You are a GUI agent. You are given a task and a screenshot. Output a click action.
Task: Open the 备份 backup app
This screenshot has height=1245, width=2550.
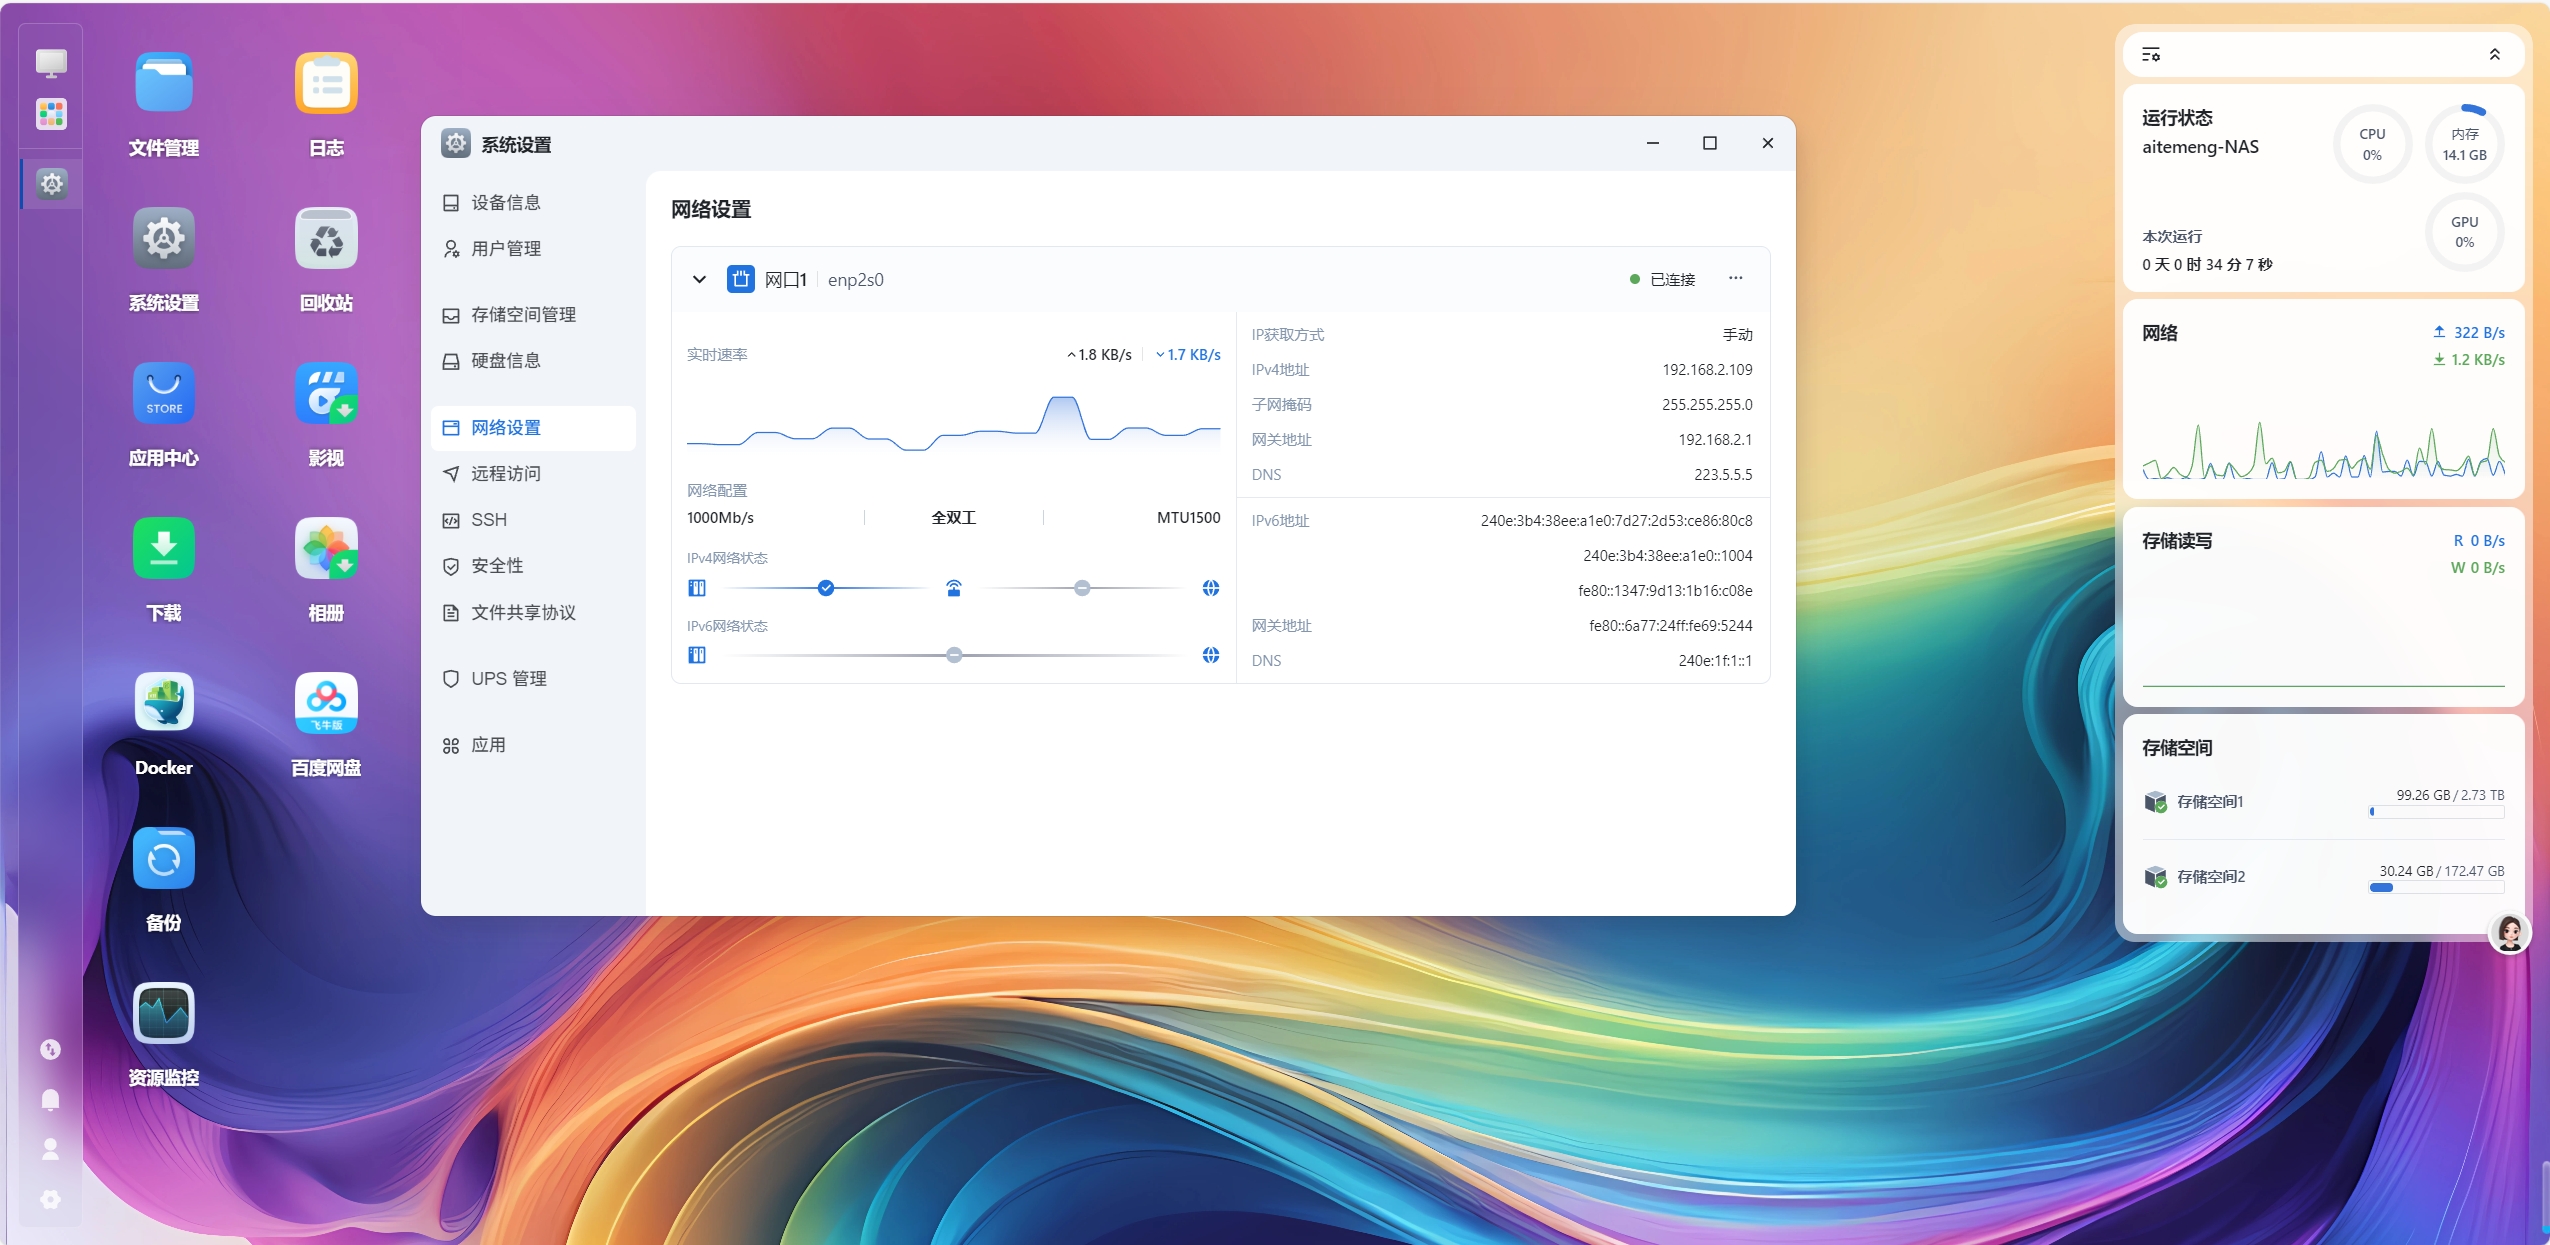pyautogui.click(x=164, y=859)
